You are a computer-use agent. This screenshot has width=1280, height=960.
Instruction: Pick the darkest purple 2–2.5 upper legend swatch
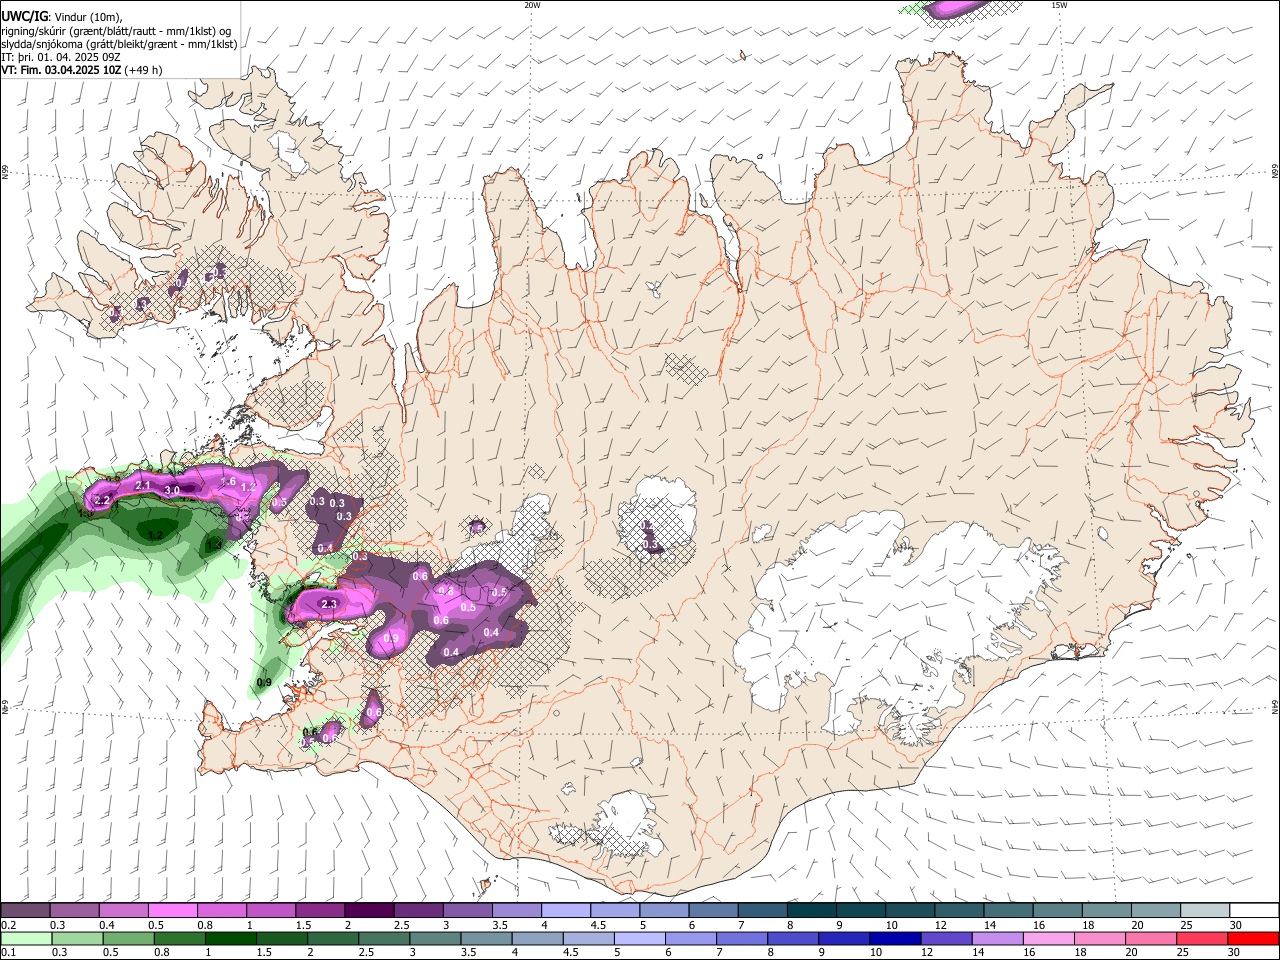pyautogui.click(x=368, y=911)
